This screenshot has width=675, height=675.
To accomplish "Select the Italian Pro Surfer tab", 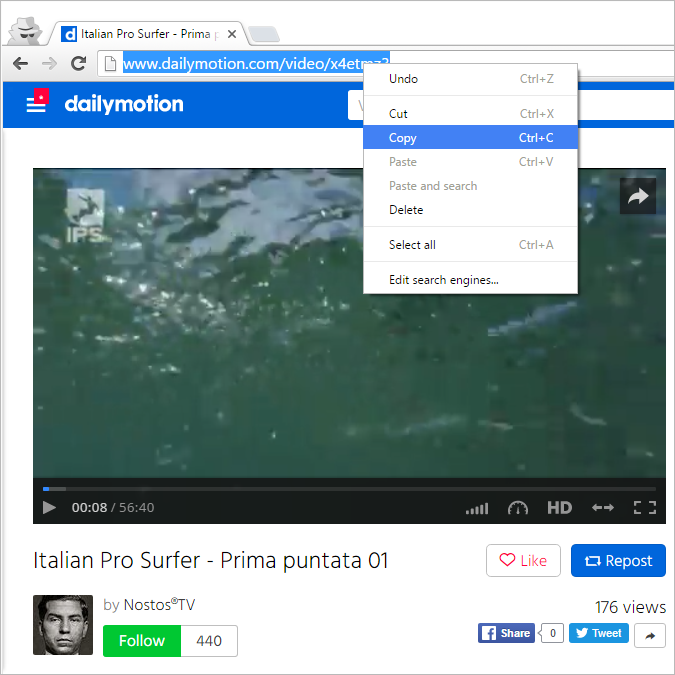I will coord(149,34).
